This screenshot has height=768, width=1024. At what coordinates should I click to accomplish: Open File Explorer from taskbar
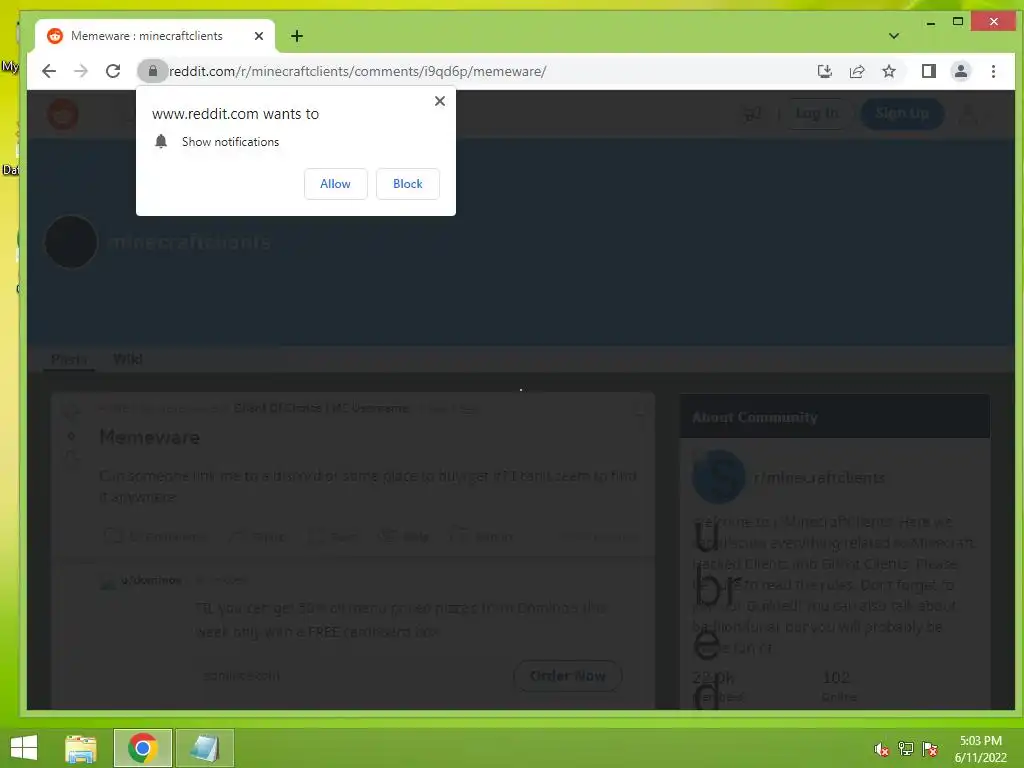(x=81, y=748)
